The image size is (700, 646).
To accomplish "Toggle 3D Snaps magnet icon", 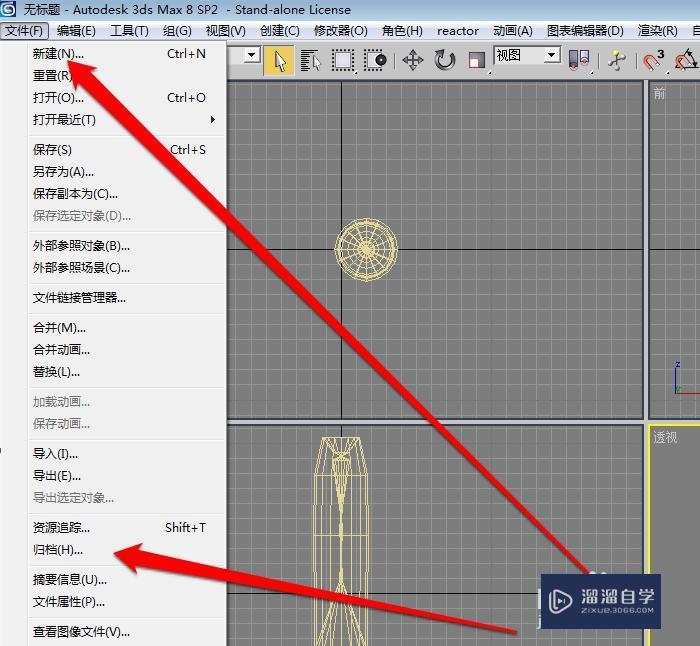I will coord(654,60).
